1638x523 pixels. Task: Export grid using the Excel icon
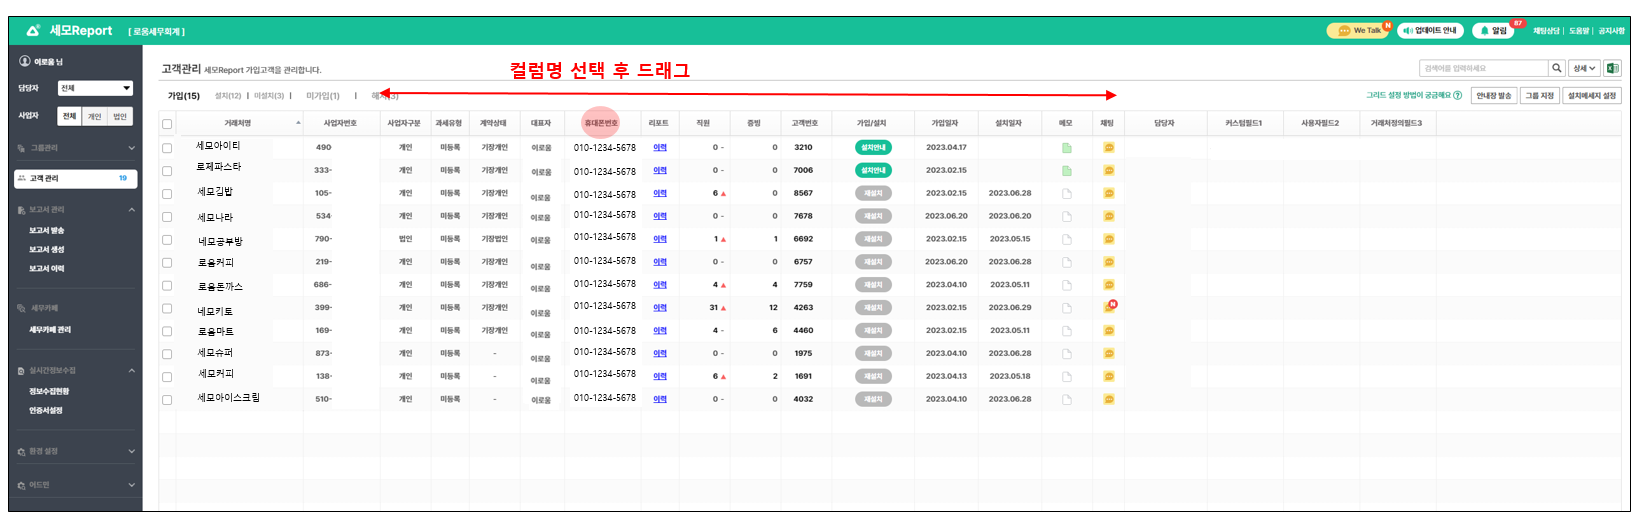coord(1612,68)
